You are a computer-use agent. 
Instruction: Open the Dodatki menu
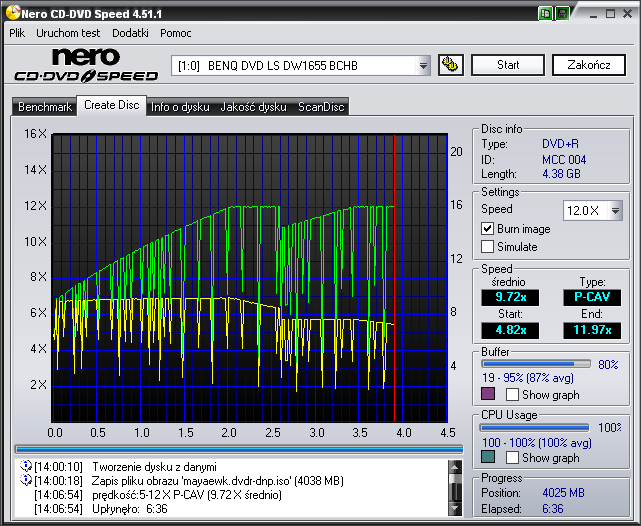coord(130,33)
